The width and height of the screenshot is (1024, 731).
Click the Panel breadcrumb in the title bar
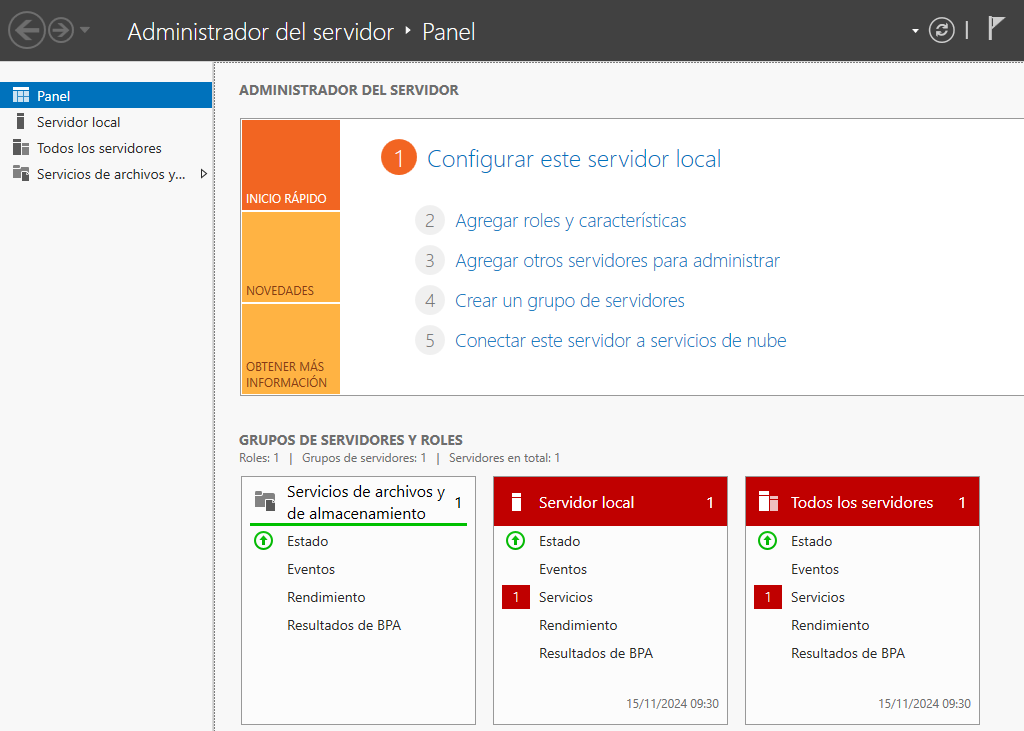point(449,31)
